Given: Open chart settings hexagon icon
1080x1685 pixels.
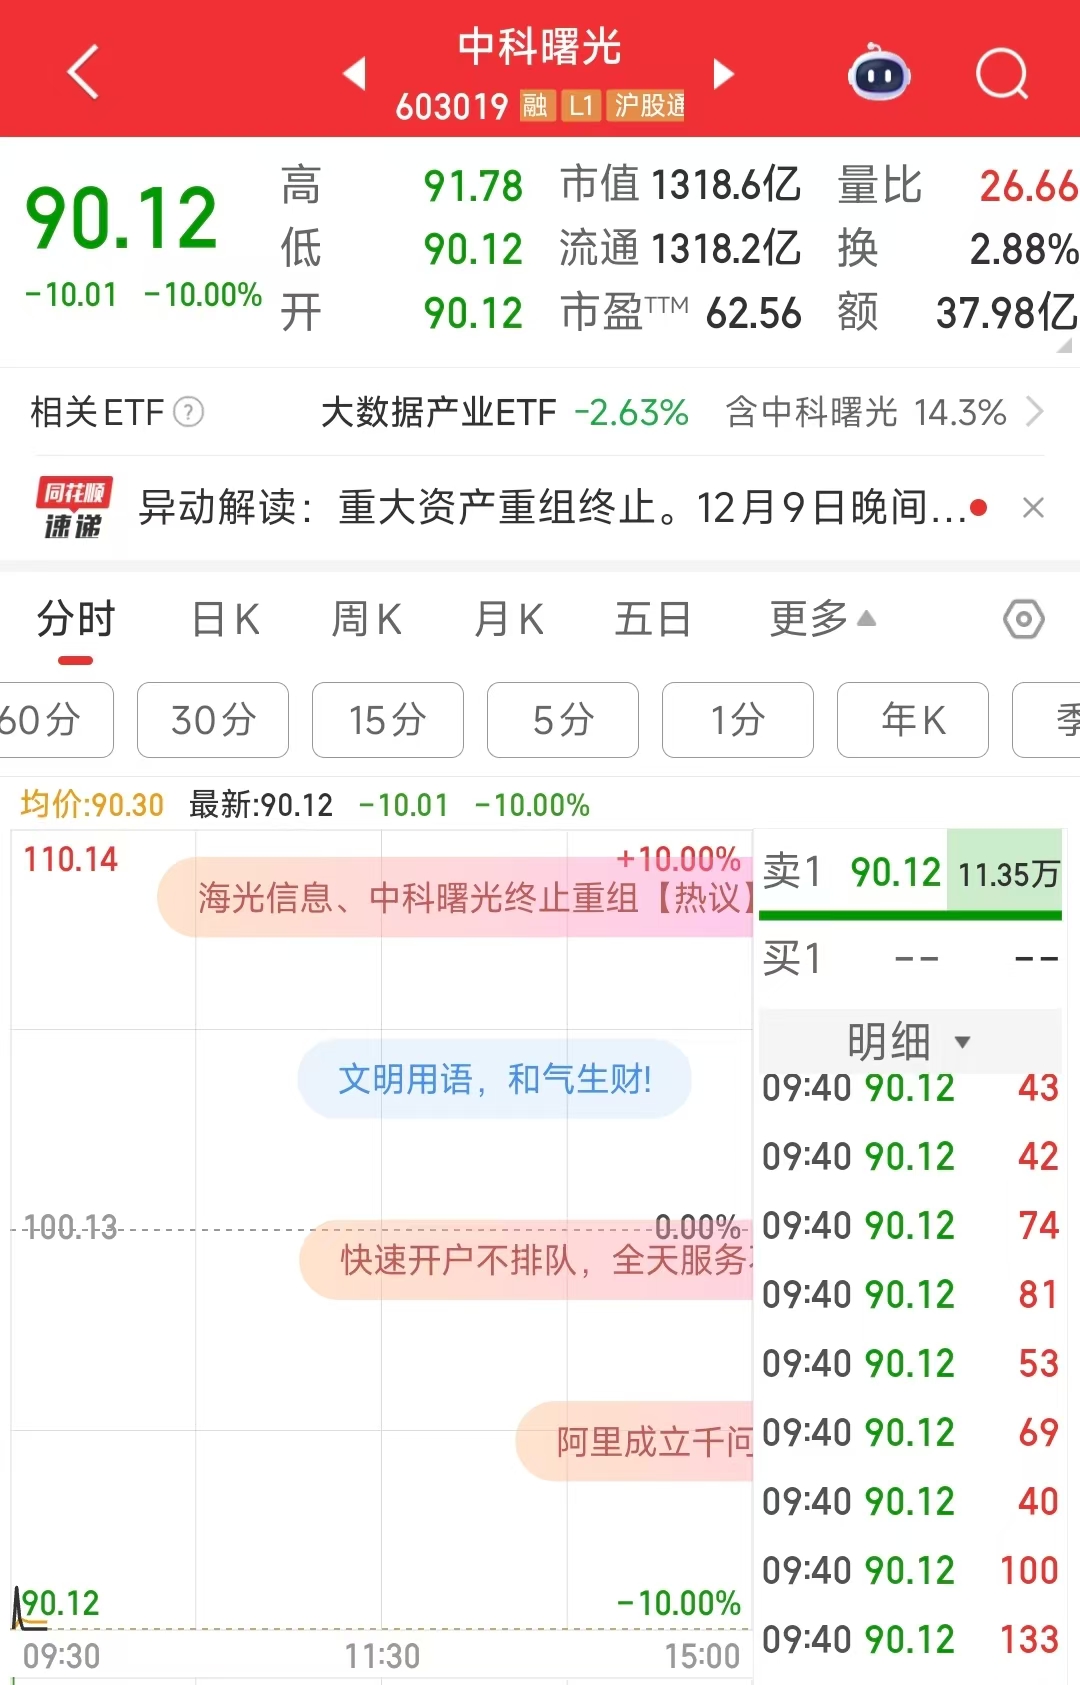Looking at the screenshot, I should coord(1023,620).
